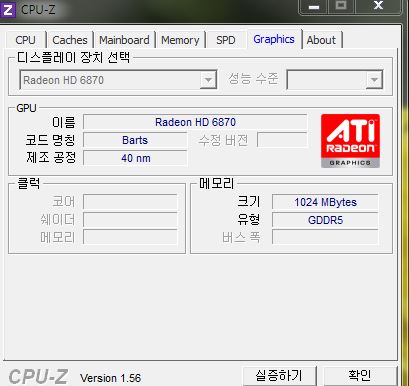Switch to the Memory tab
The width and height of the screenshot is (409, 386).
(x=180, y=40)
